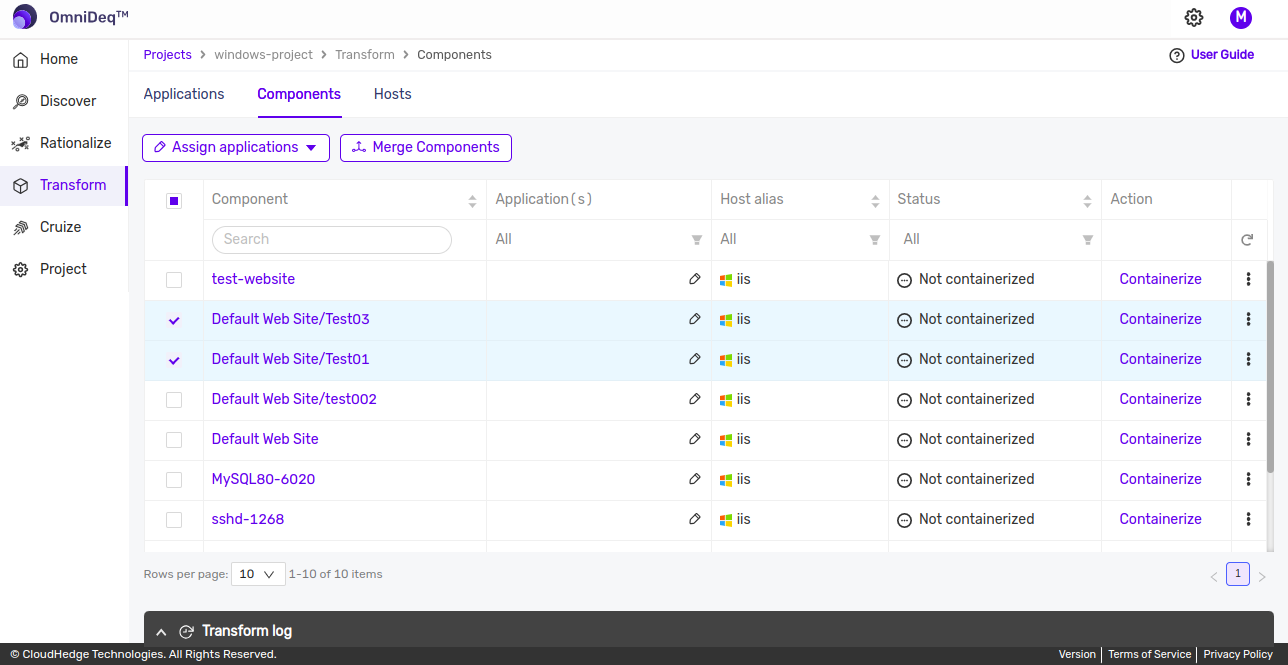Screen dimensions: 1288x665
Task: Toggle the select-all header checkbox
Action: pyautogui.click(x=174, y=201)
